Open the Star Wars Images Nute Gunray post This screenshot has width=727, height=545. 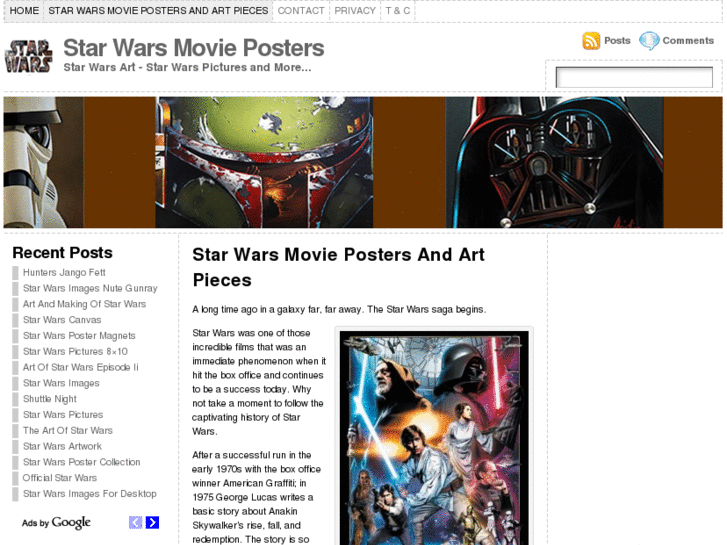[x=90, y=288]
